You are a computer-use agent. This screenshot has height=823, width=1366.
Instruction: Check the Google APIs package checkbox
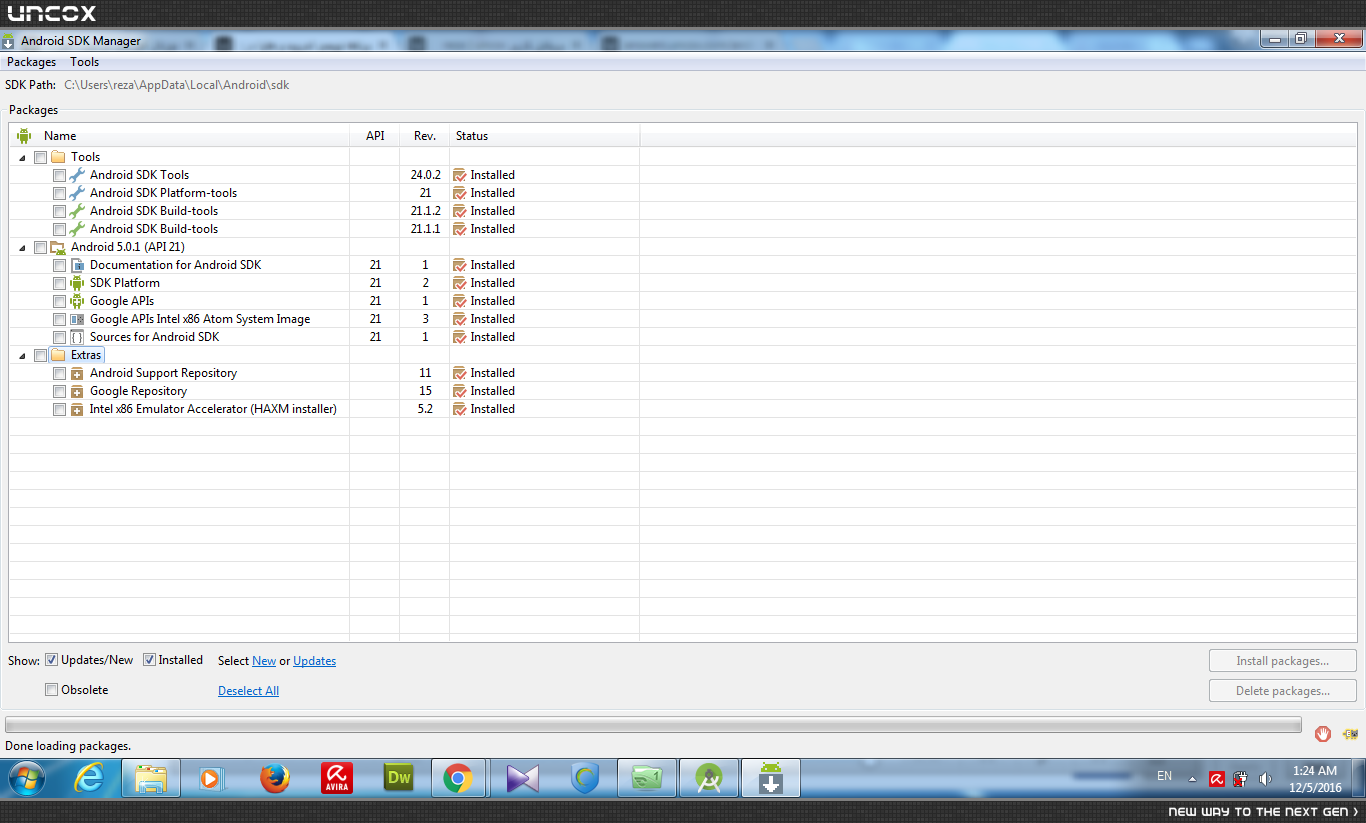click(x=59, y=301)
